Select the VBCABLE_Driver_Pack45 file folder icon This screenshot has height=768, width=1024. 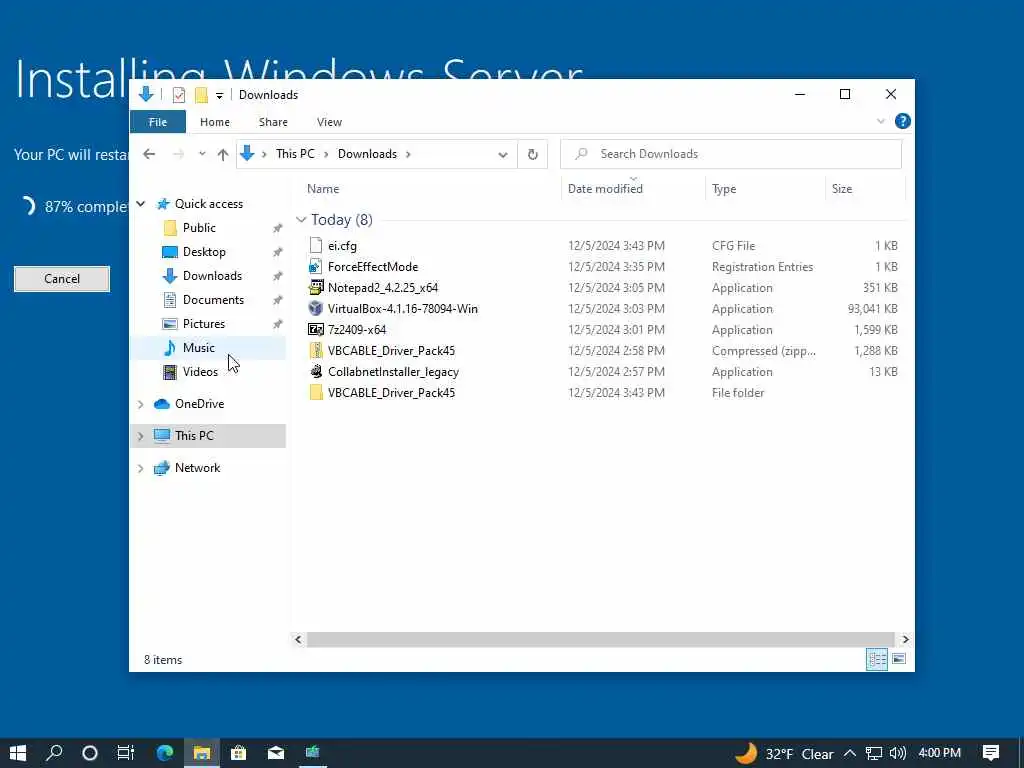click(316, 392)
